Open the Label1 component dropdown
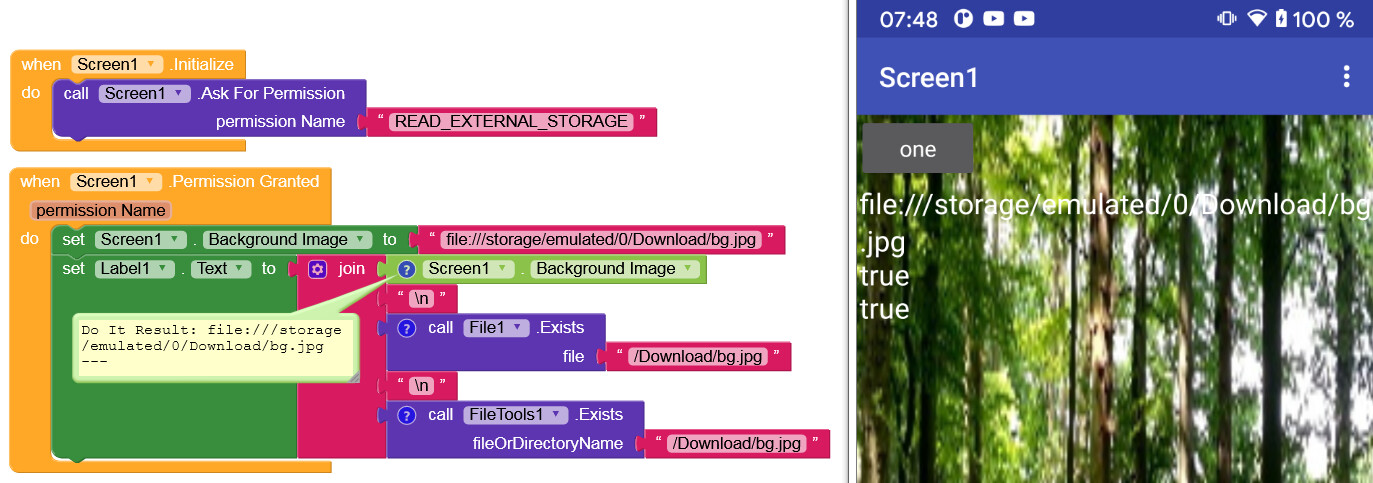This screenshot has width=1373, height=483. click(135, 268)
